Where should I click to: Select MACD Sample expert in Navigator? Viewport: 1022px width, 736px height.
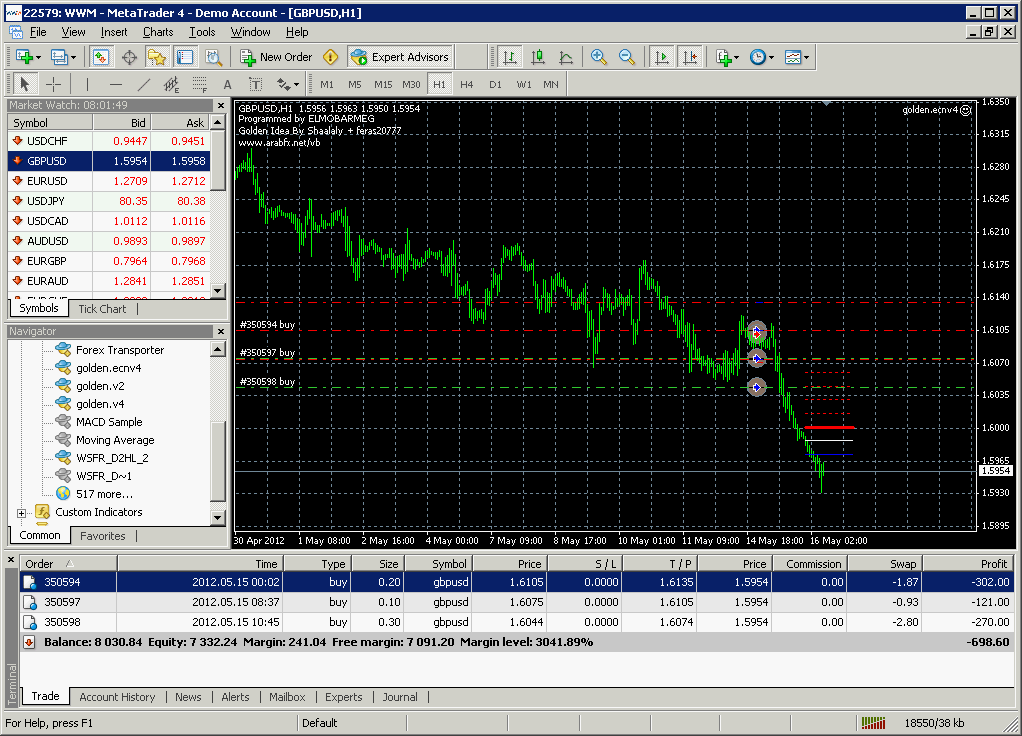coord(109,422)
